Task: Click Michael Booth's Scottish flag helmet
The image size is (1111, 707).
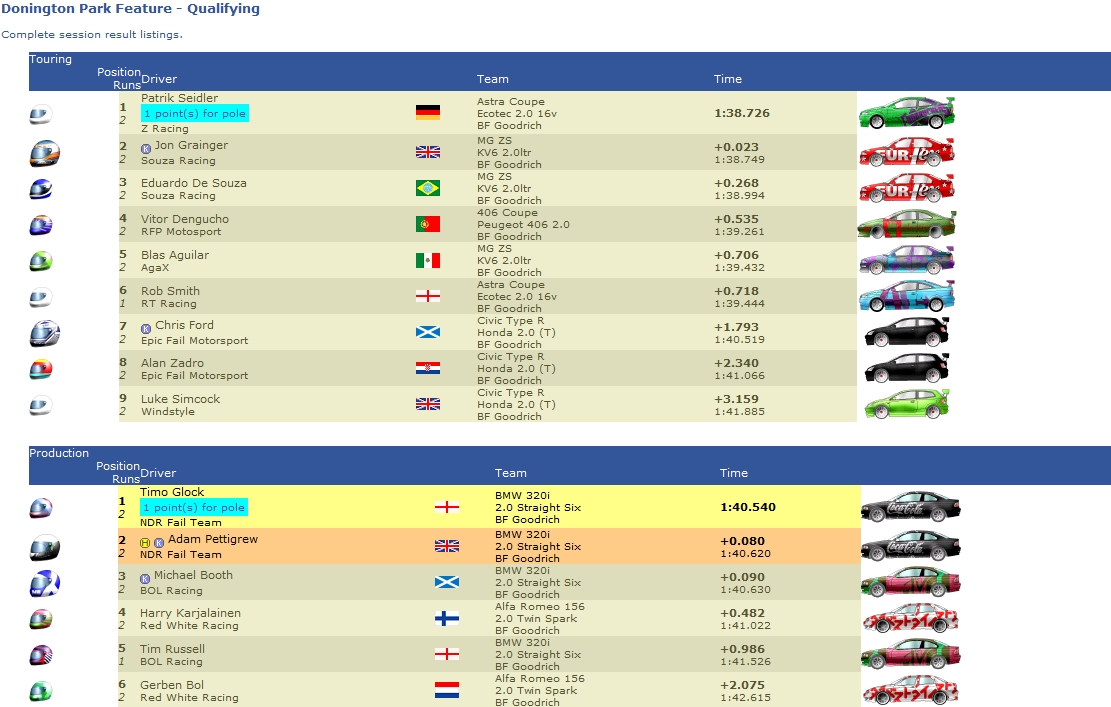Action: 44,584
